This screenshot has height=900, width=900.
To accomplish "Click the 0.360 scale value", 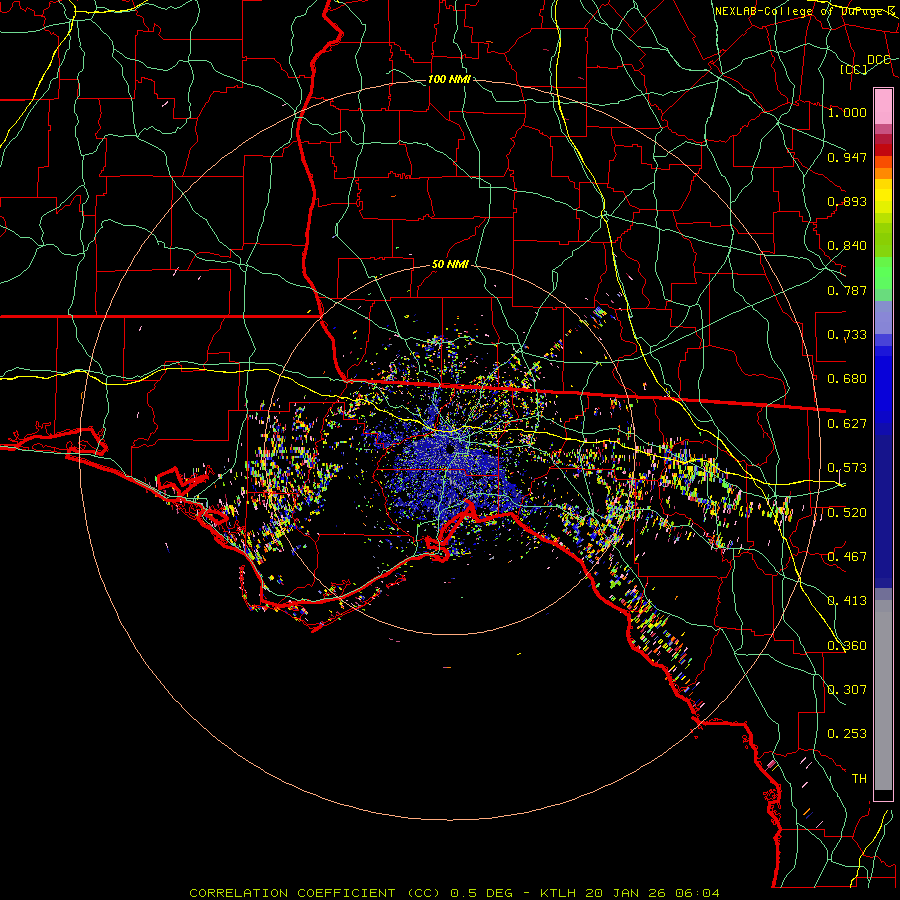I will click(x=847, y=646).
